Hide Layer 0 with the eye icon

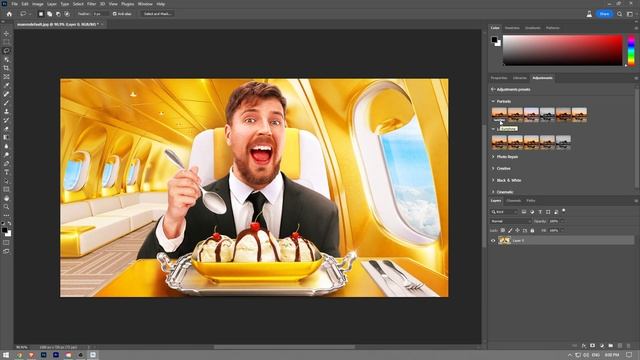(x=493, y=241)
